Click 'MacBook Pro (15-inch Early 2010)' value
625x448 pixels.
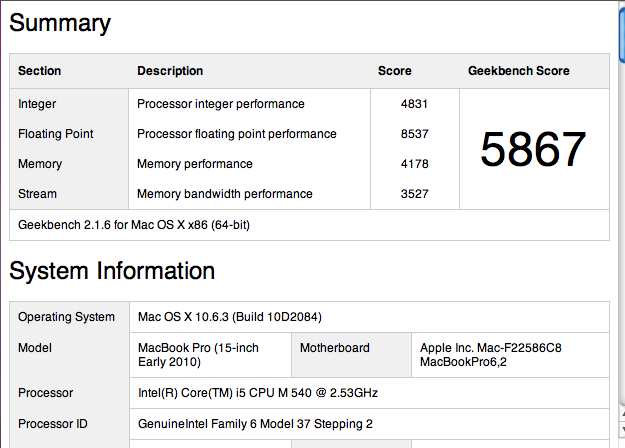tap(198, 355)
